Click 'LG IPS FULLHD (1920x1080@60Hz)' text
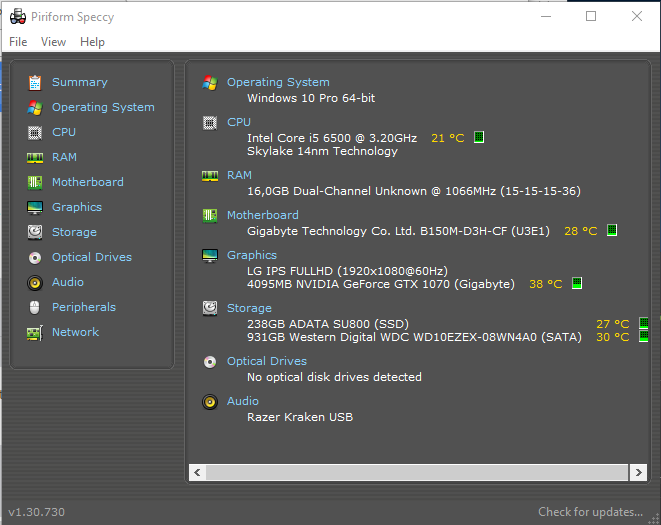This screenshot has width=661, height=525. coord(347,271)
